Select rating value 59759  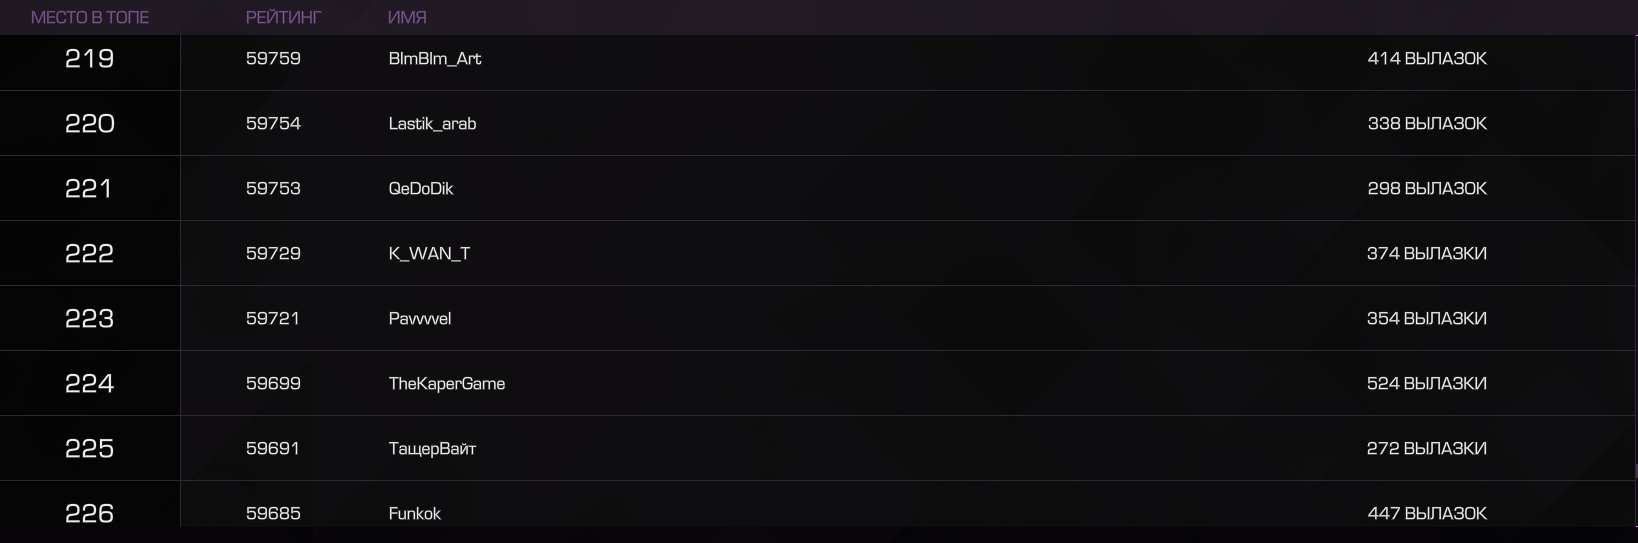[273, 59]
